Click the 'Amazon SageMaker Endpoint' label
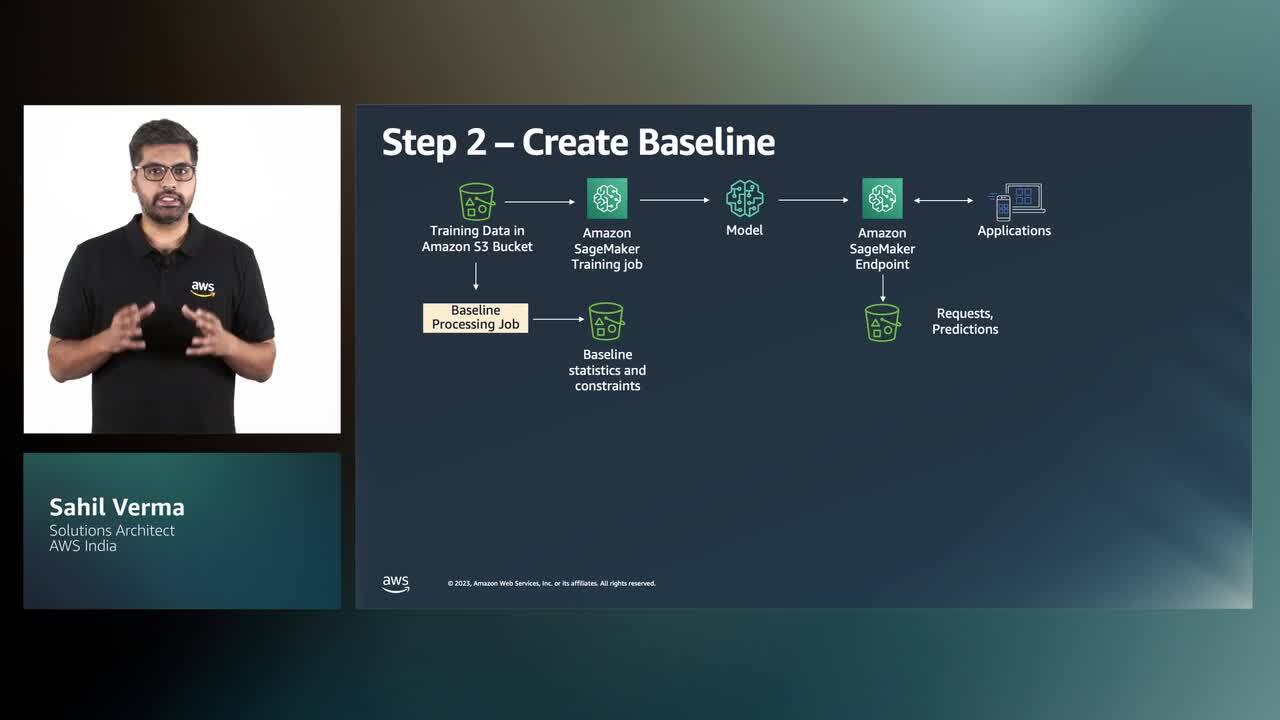Image resolution: width=1280 pixels, height=720 pixels. (882, 249)
